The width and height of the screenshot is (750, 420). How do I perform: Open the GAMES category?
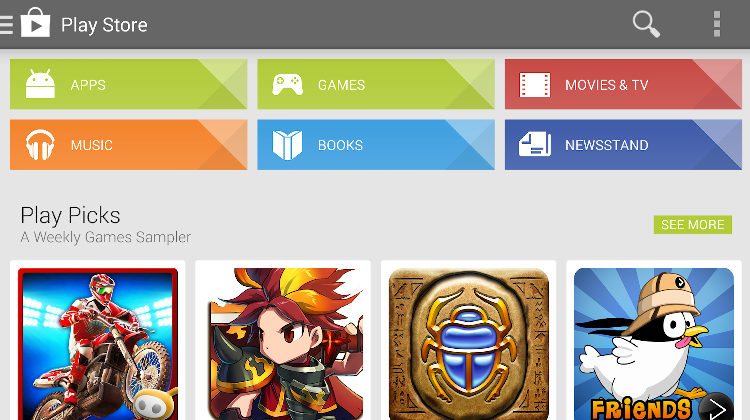tap(376, 84)
